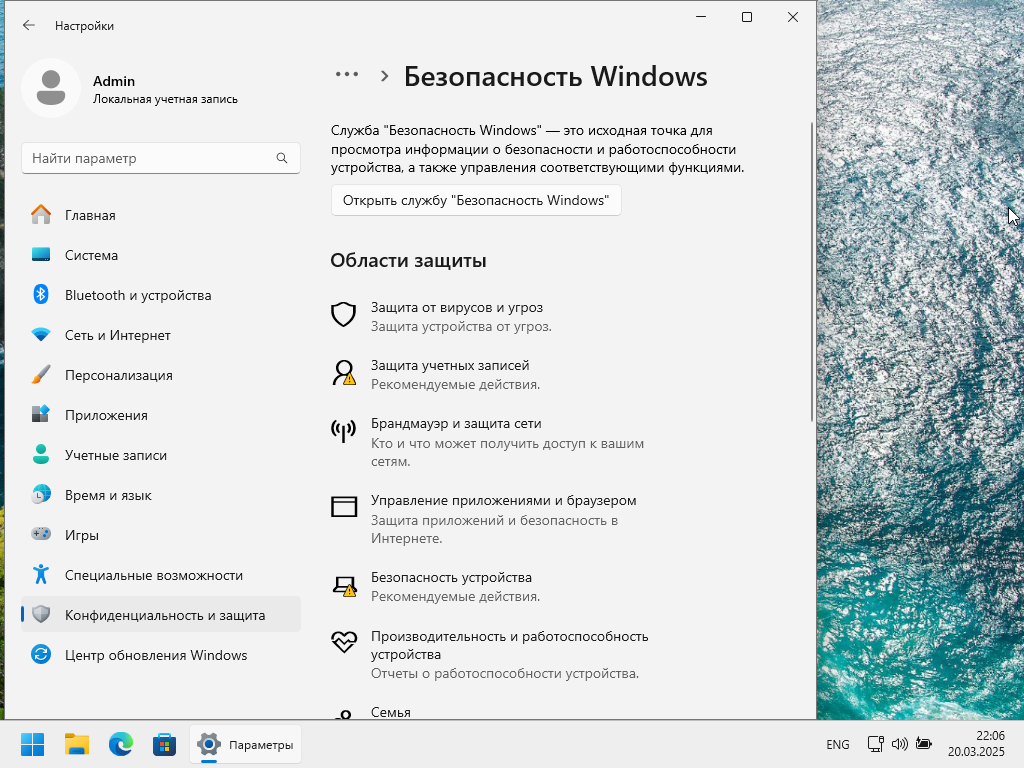The image size is (1024, 768).
Task: Click the Windows Update sync icon
Action: coord(41,654)
